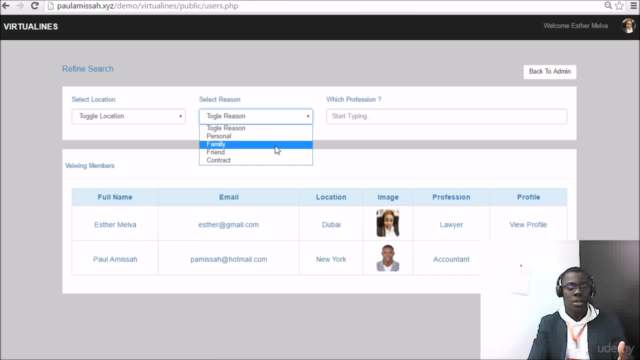The image size is (640, 360).
Task: Select the Friend reason option
Action: [x=256, y=152]
